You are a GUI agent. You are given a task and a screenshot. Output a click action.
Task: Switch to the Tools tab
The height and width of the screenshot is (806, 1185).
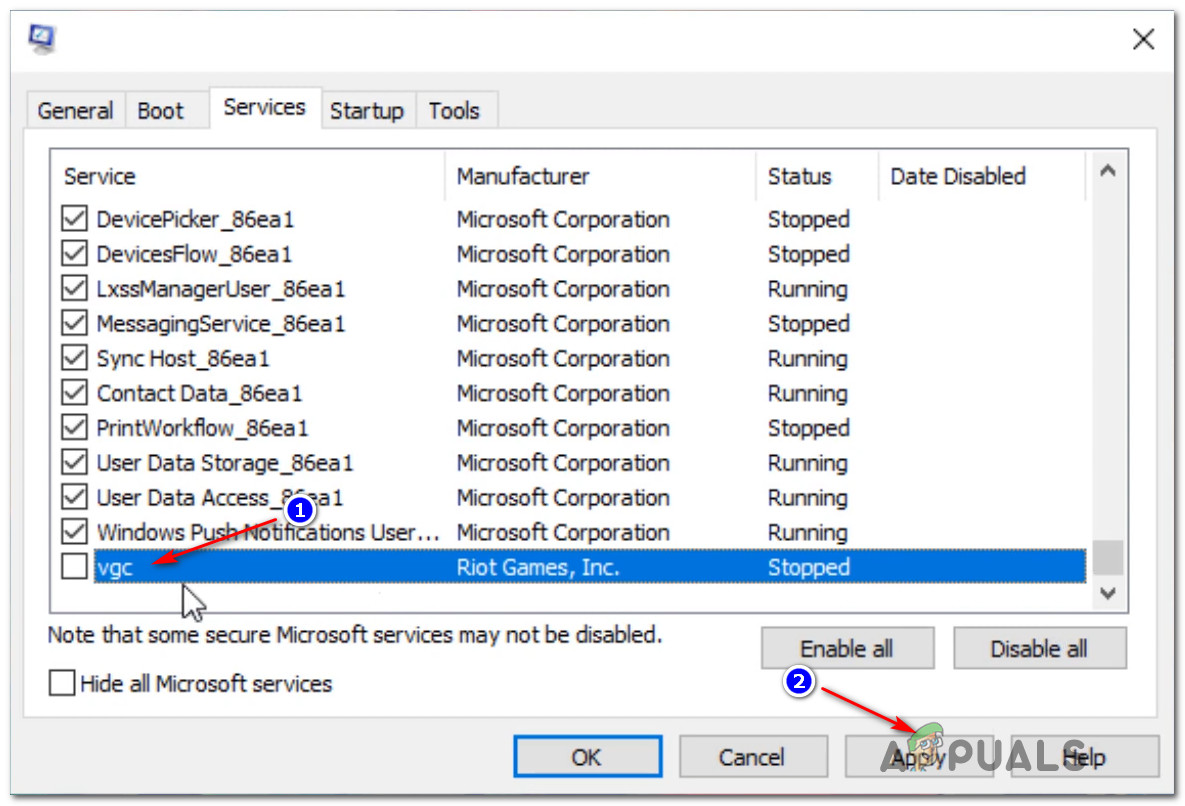[455, 110]
